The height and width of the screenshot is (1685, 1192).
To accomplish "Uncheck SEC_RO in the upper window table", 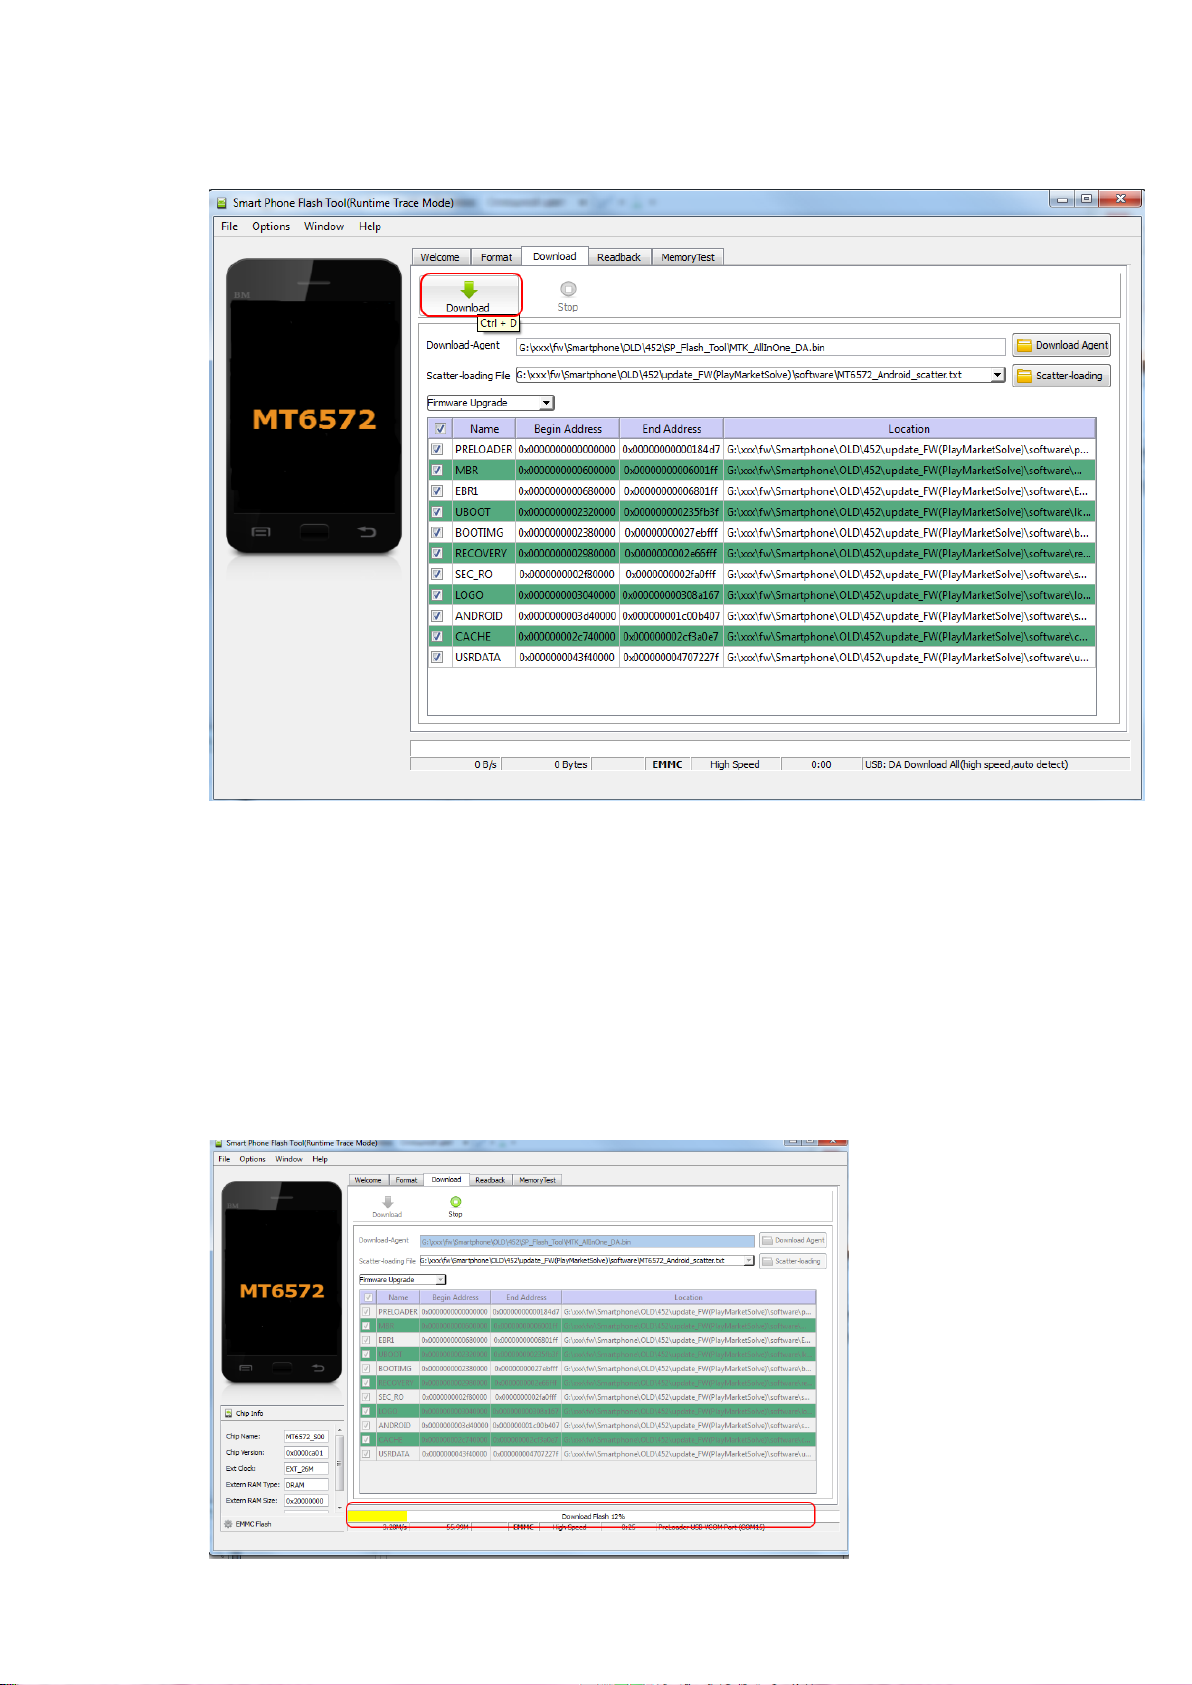I will [x=437, y=574].
